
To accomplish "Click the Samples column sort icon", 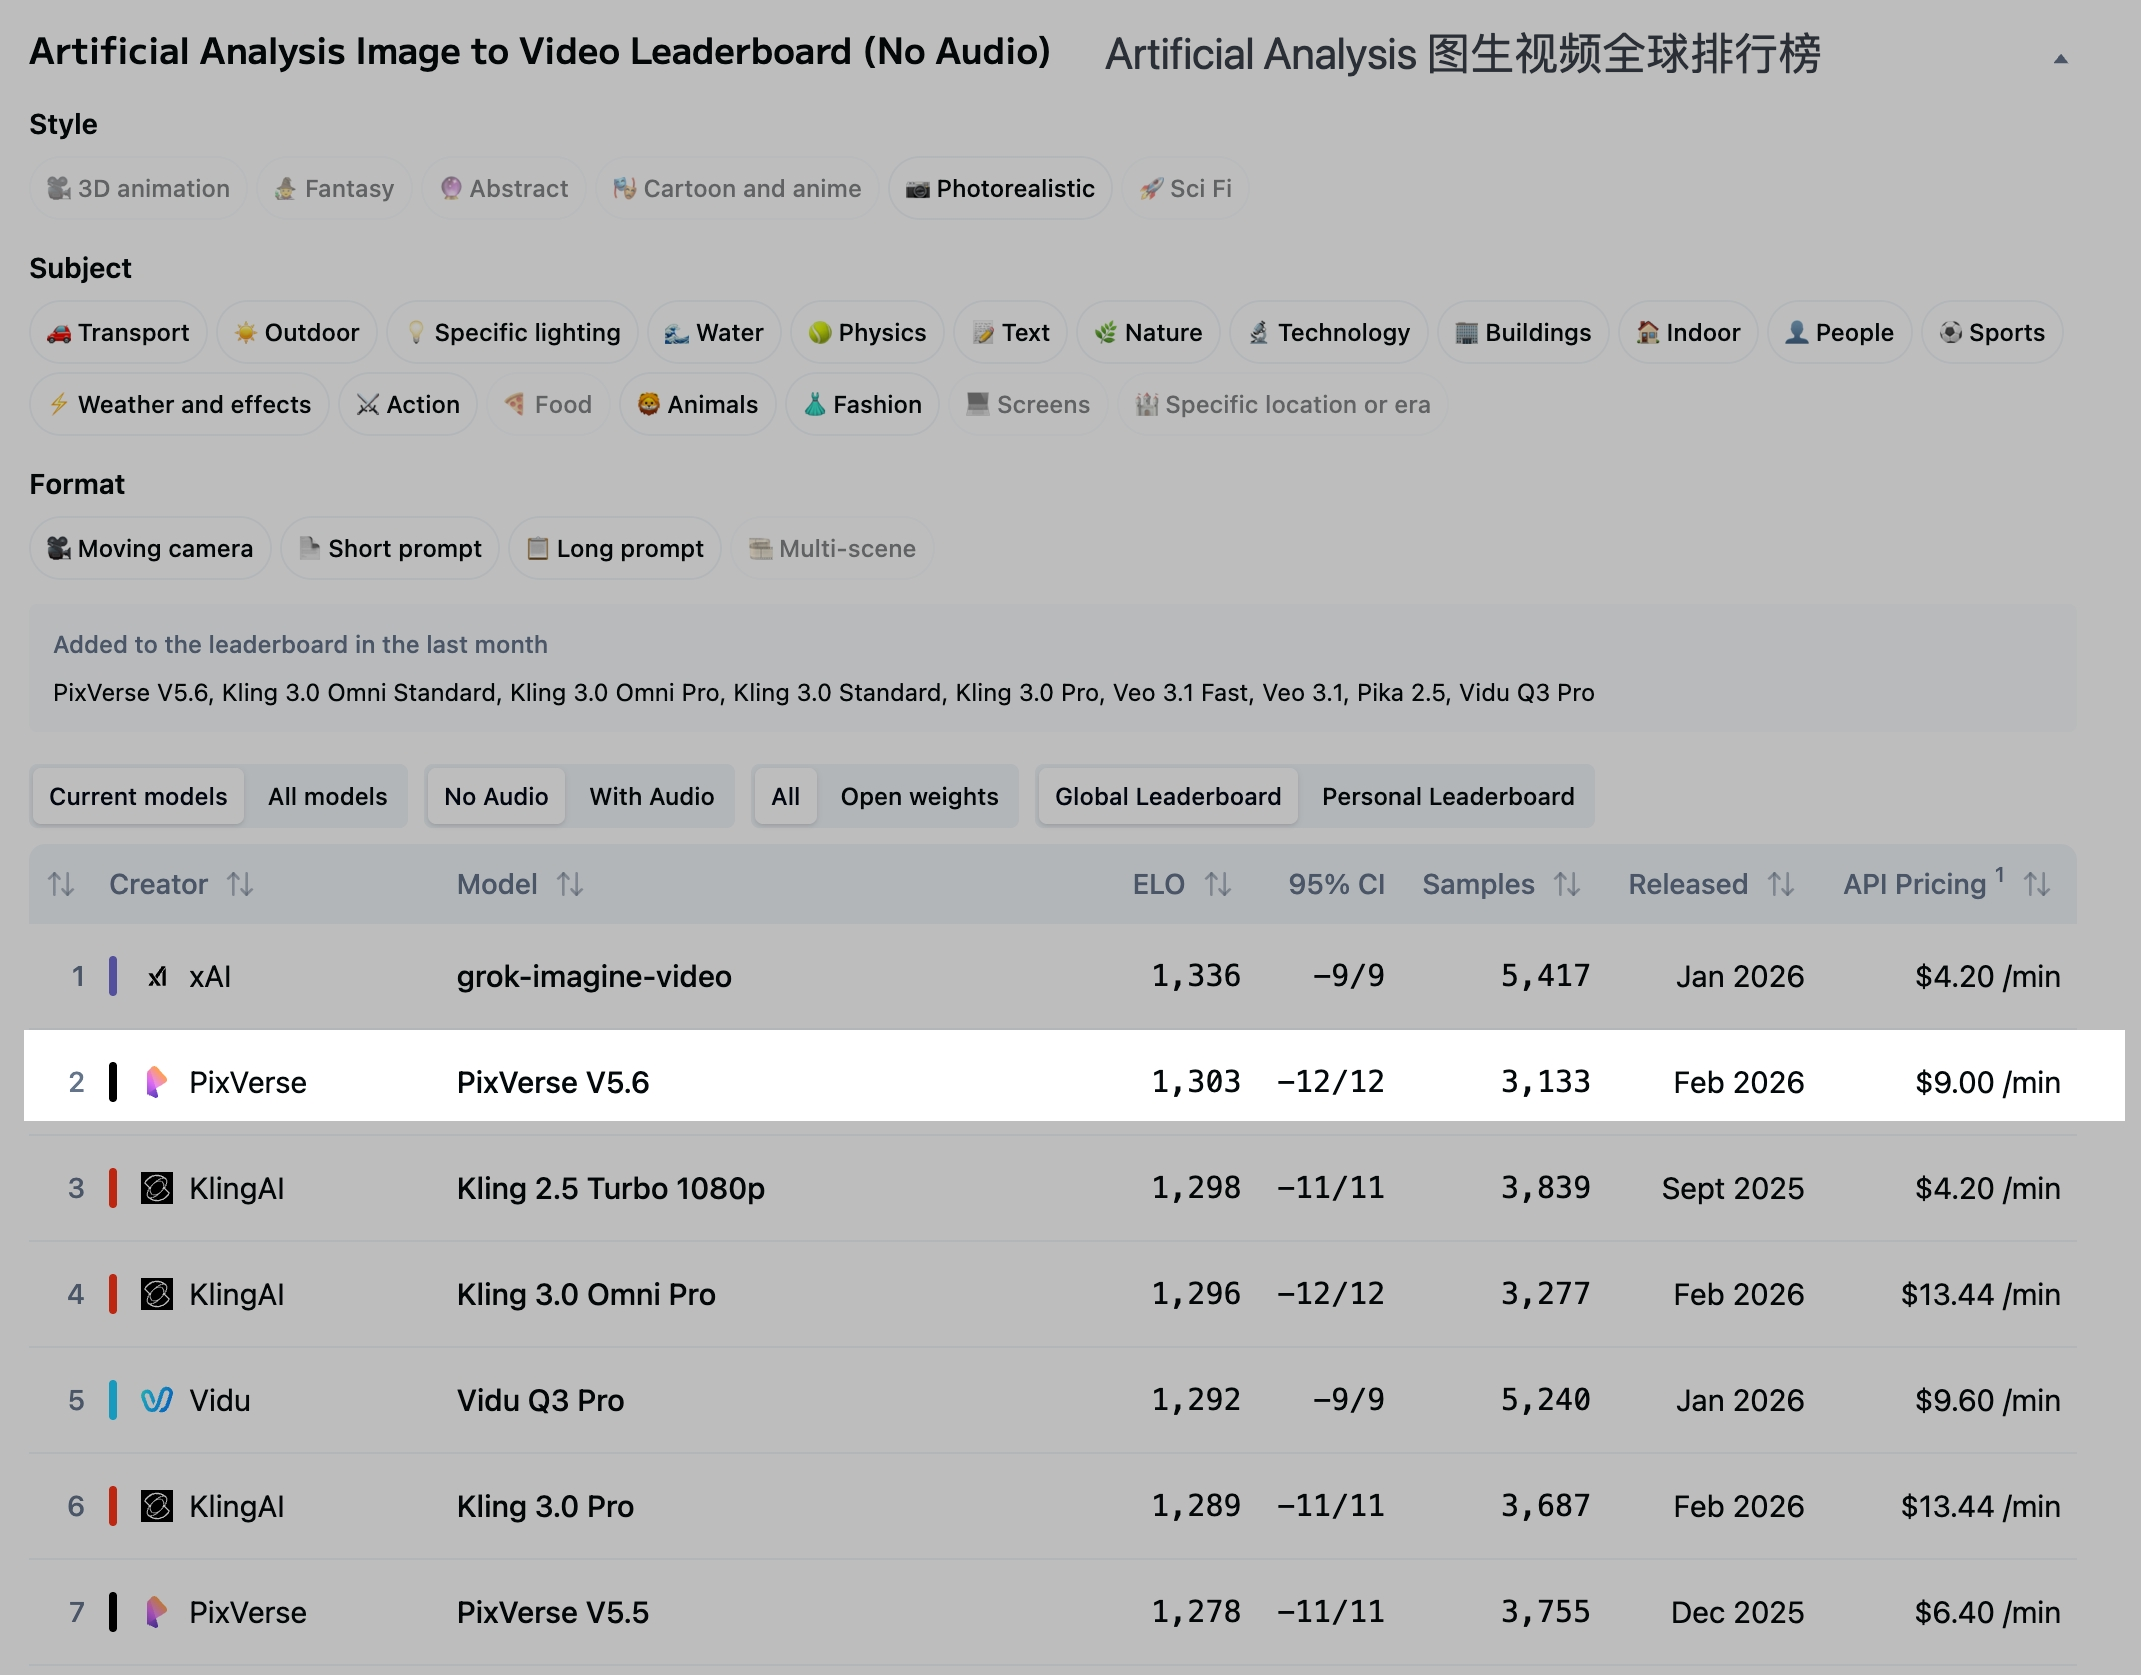I will (x=1565, y=884).
